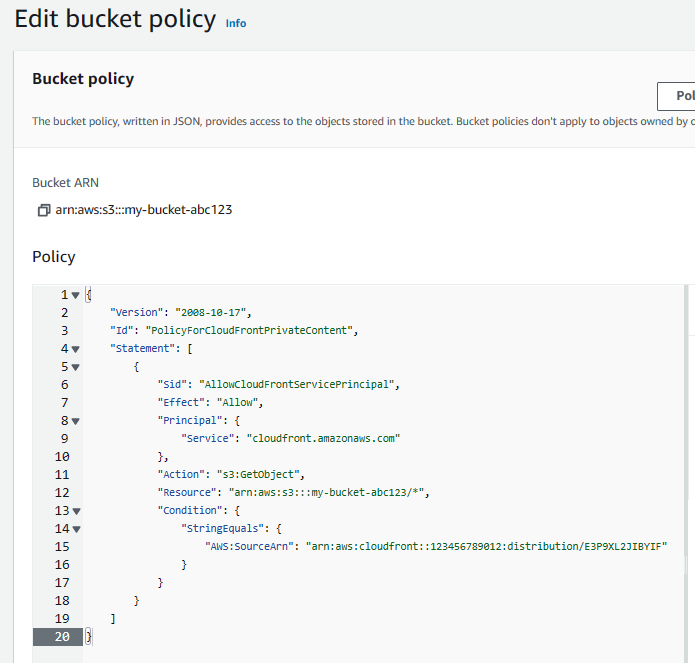Click the Resource ARN value on line 12
This screenshot has width=695, height=663.
click(326, 492)
